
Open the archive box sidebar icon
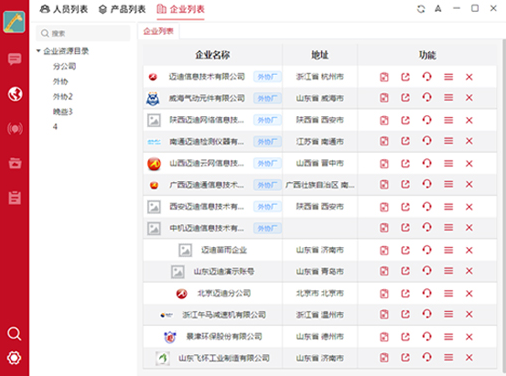(x=15, y=163)
